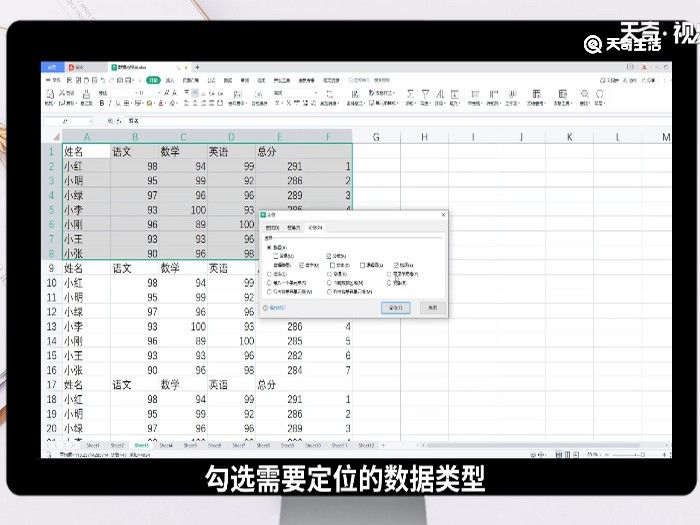Select the Visible cells radio button
The height and width of the screenshot is (525, 700).
point(389,274)
